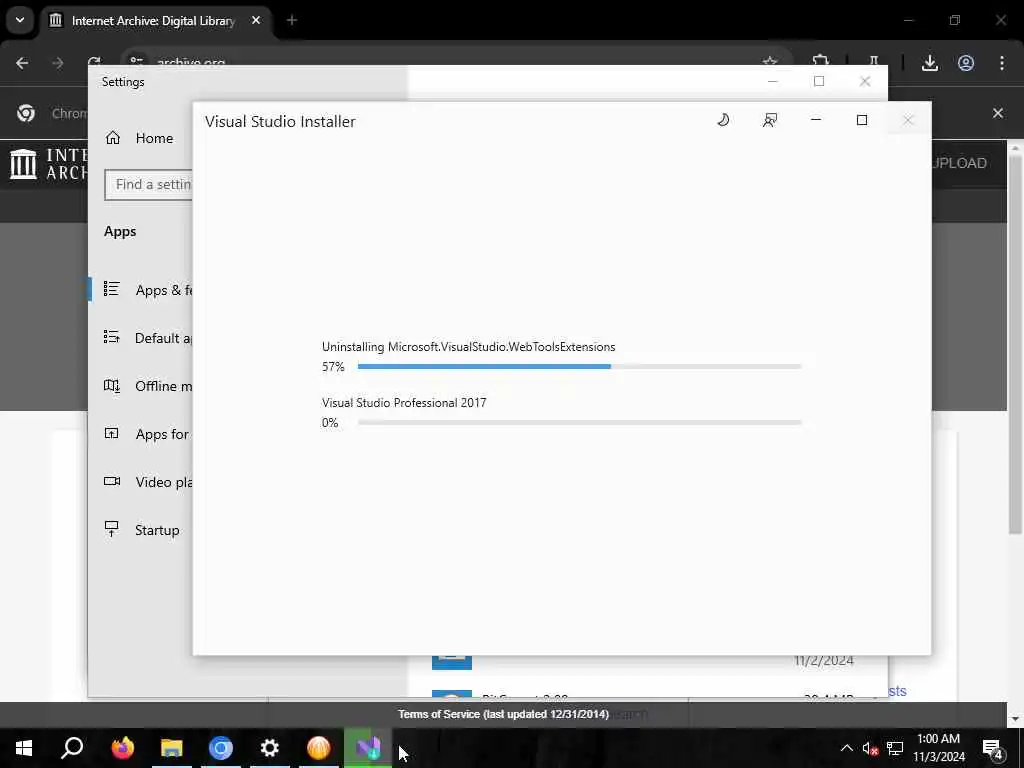The image size is (1024, 768).
Task: Open Terms of Service link
Action: (504, 714)
